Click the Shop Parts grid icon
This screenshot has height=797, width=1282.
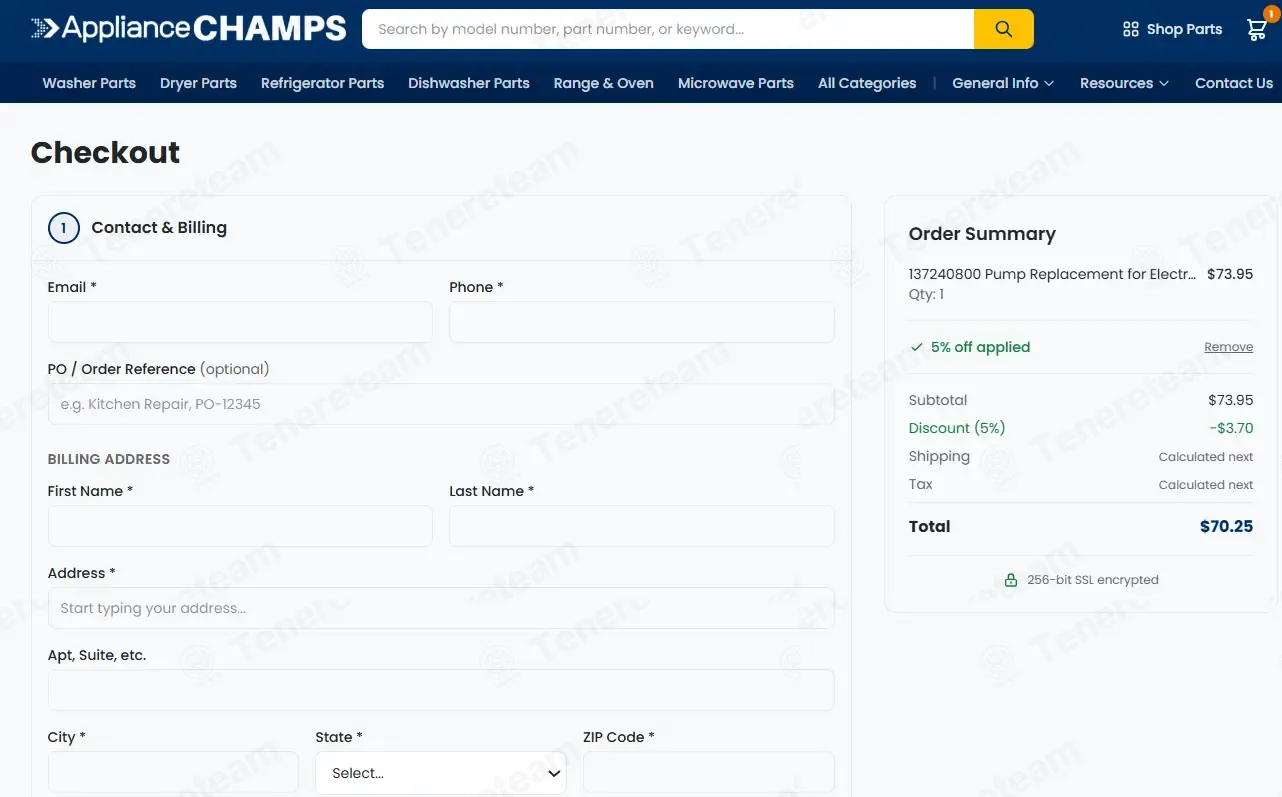(x=1131, y=29)
